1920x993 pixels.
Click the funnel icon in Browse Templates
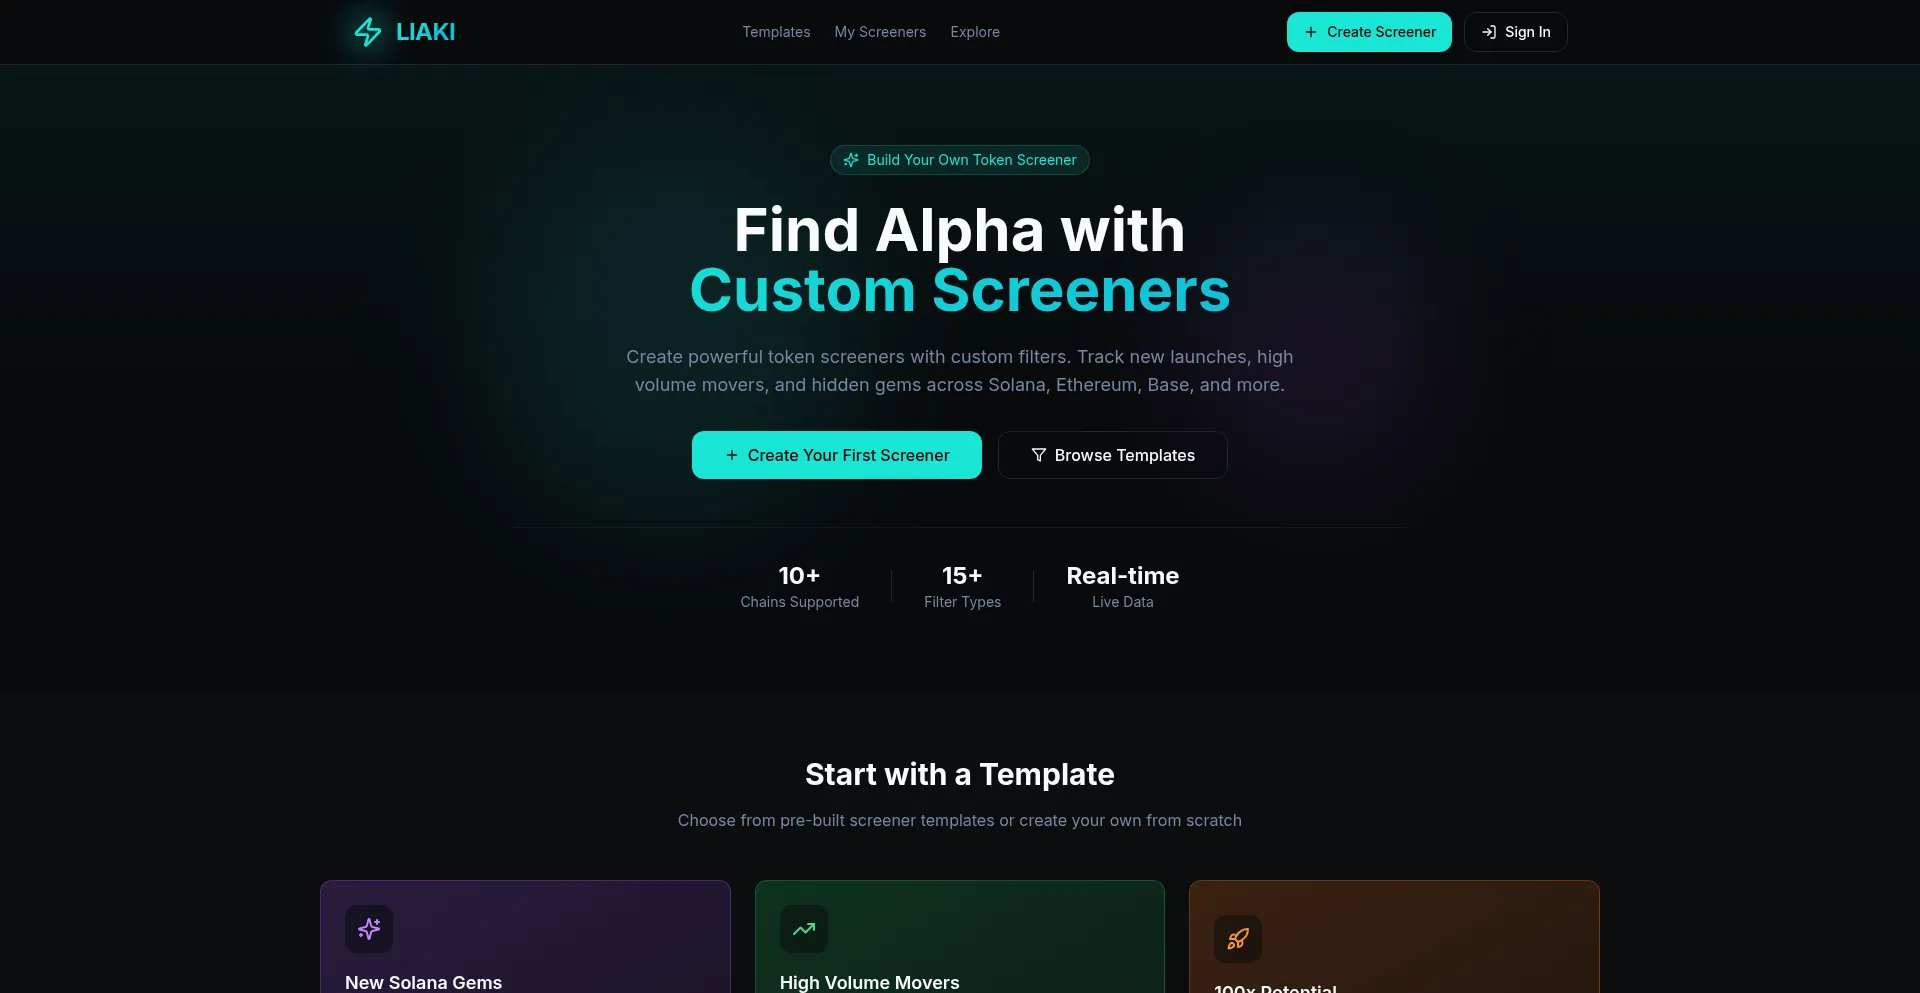tap(1039, 455)
